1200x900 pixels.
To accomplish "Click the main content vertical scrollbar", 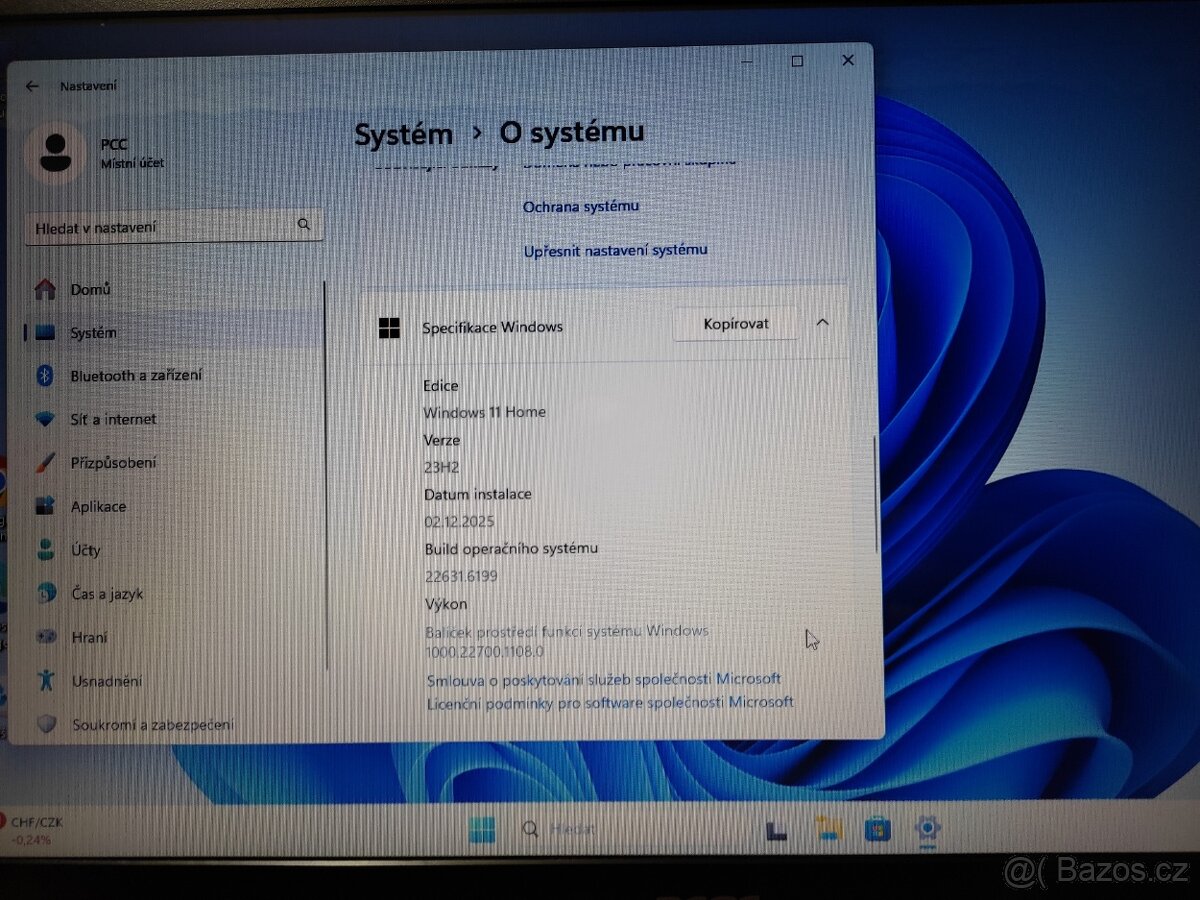I will 877,493.
